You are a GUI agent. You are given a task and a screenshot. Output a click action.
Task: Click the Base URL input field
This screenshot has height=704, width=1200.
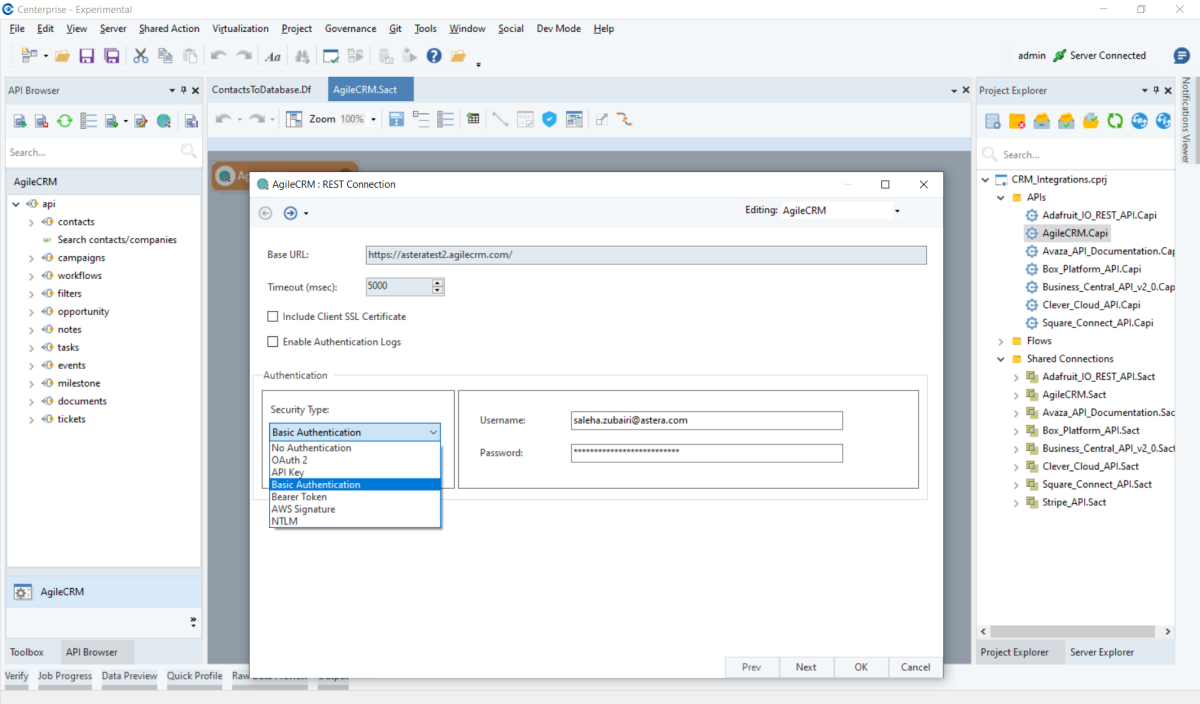click(x=645, y=254)
